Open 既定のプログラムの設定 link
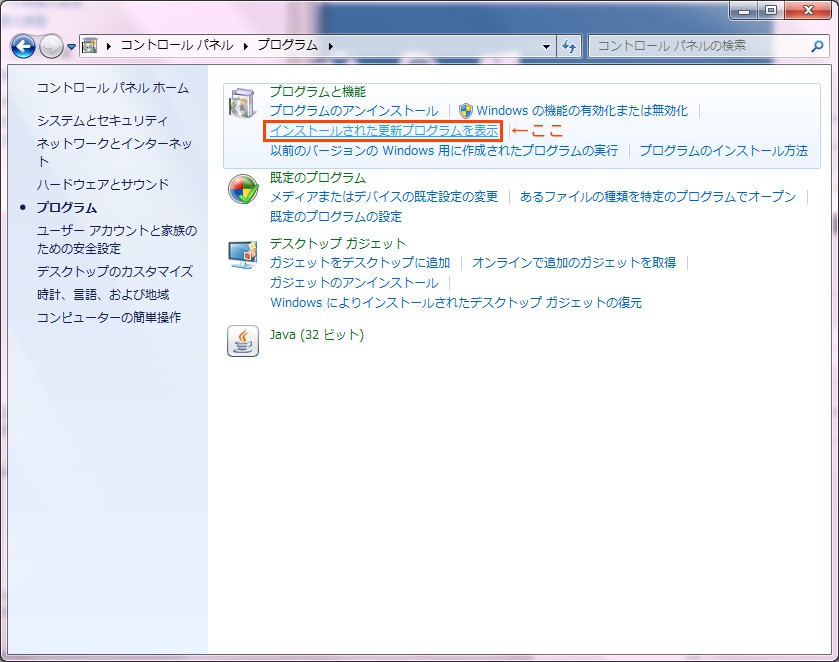This screenshot has height=662, width=839. point(336,217)
